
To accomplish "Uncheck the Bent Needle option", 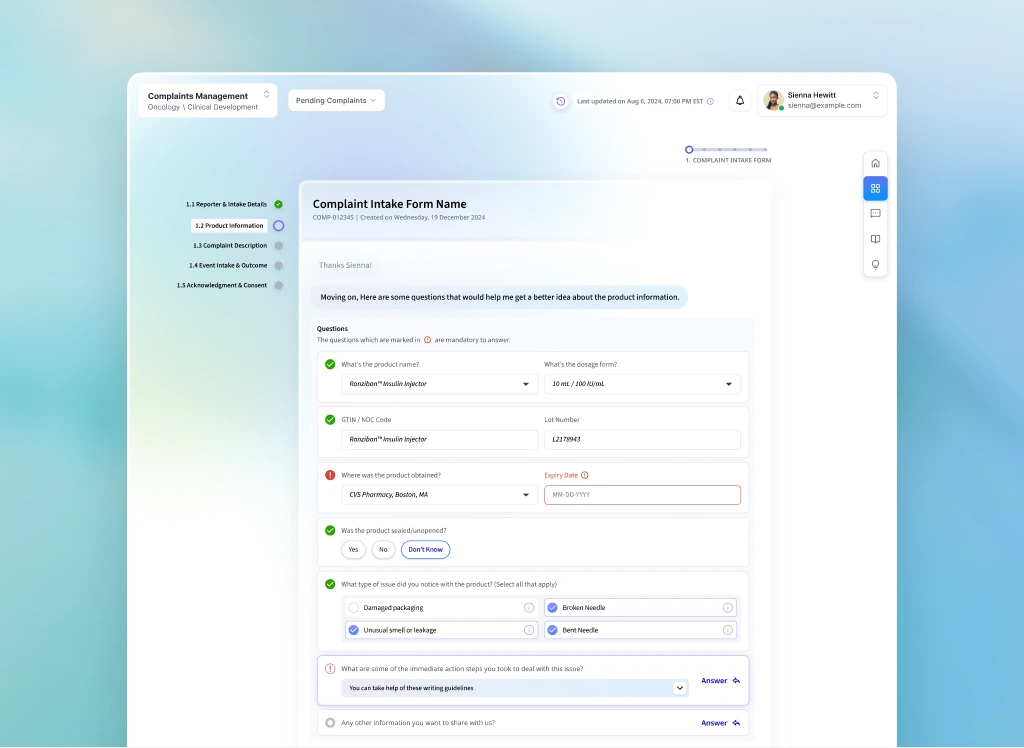I will pos(552,630).
